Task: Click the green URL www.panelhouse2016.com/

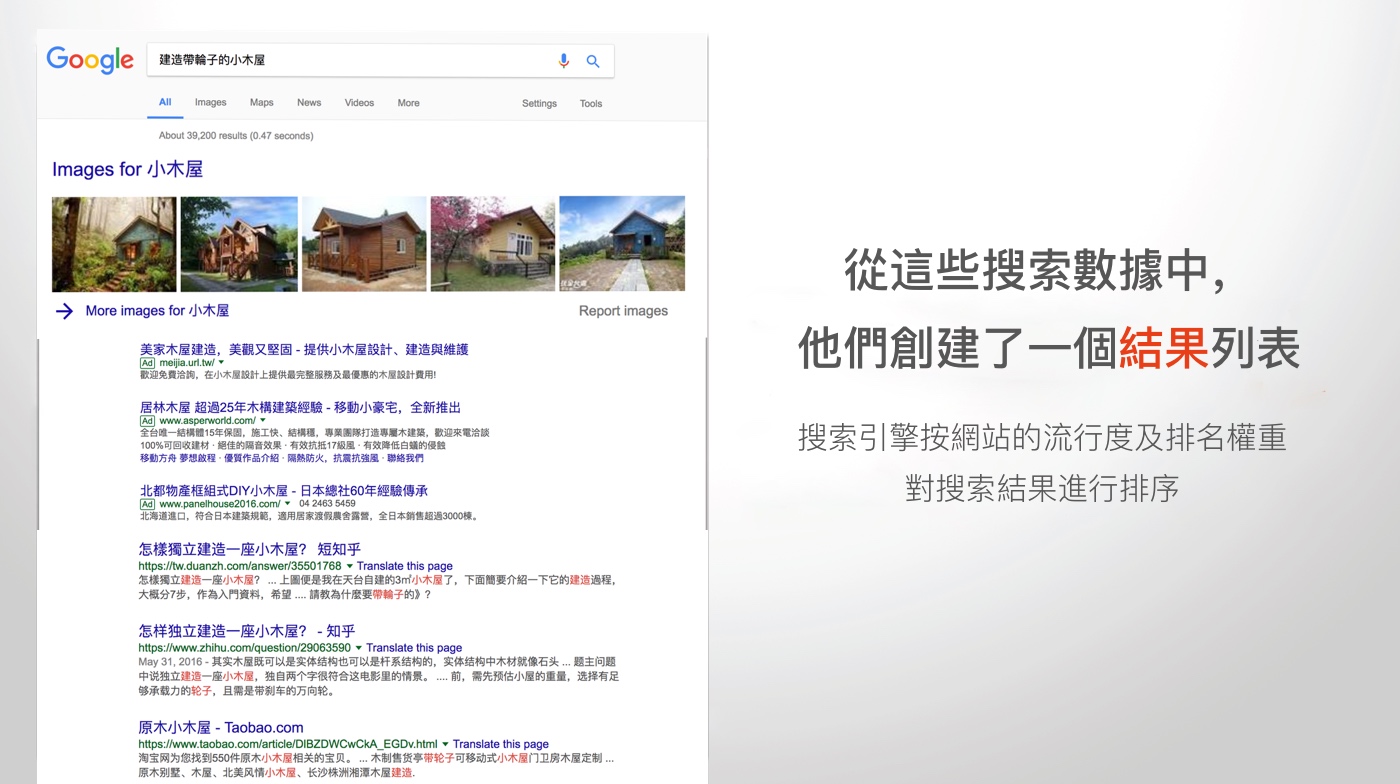Action: (220, 504)
